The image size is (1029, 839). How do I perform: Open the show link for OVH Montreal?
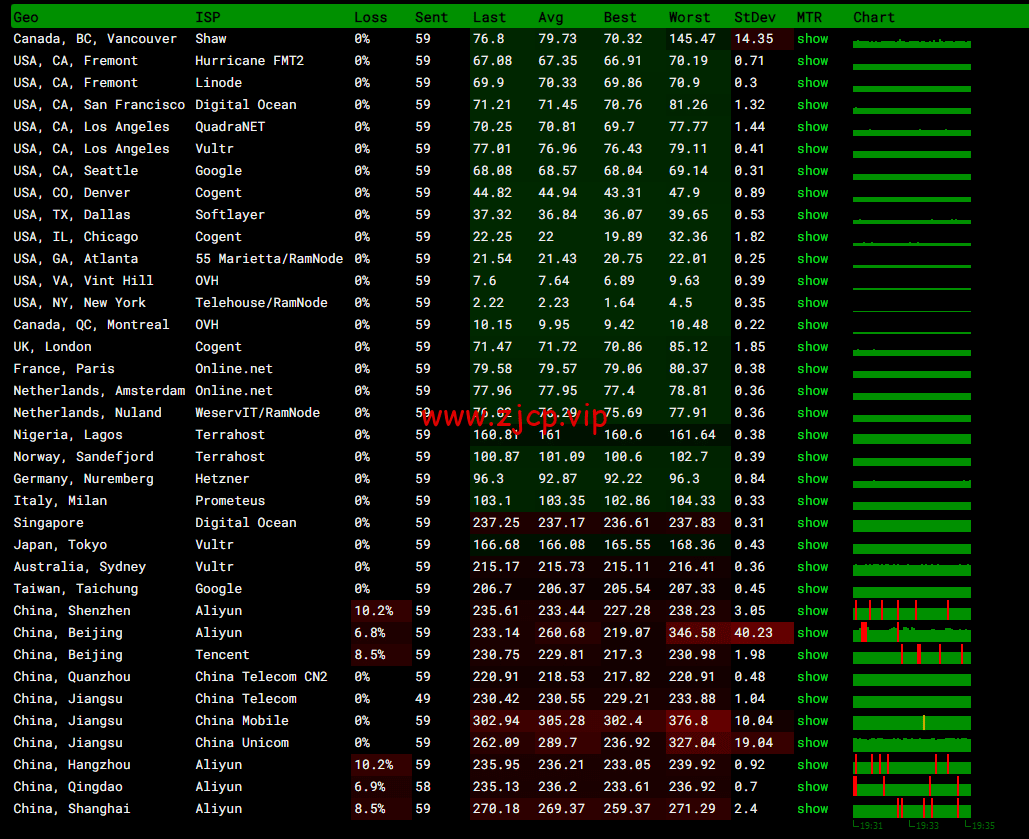pos(812,325)
